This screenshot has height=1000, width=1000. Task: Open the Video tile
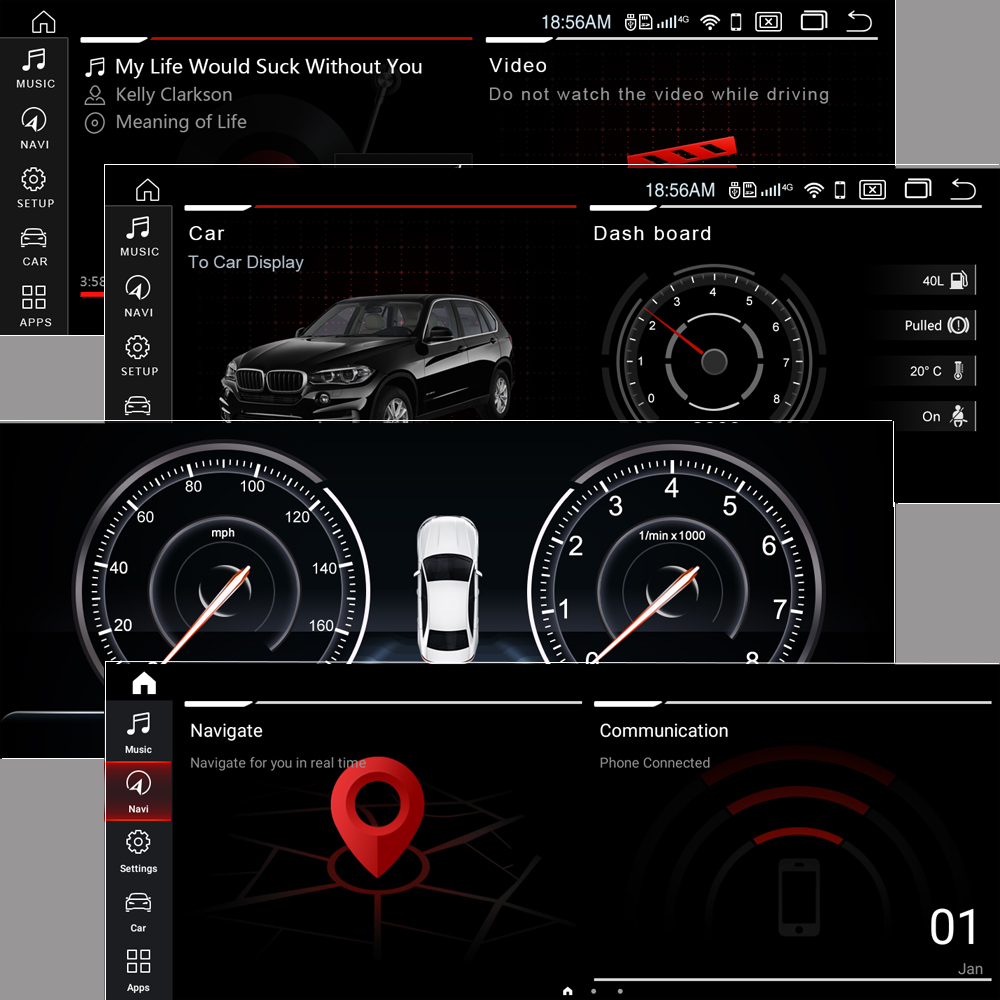pos(518,66)
